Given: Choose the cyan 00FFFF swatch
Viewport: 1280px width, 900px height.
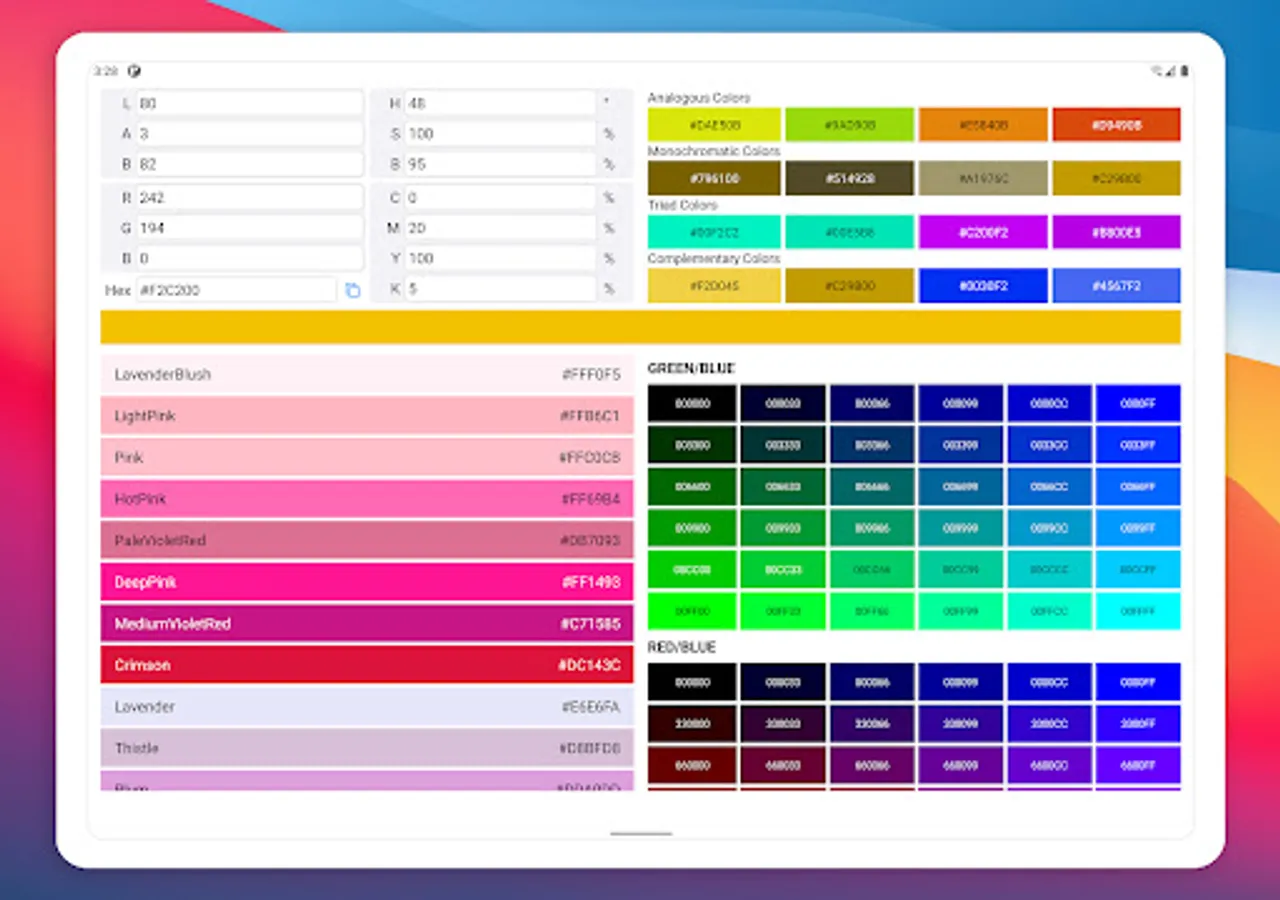Looking at the screenshot, I should tap(1138, 611).
